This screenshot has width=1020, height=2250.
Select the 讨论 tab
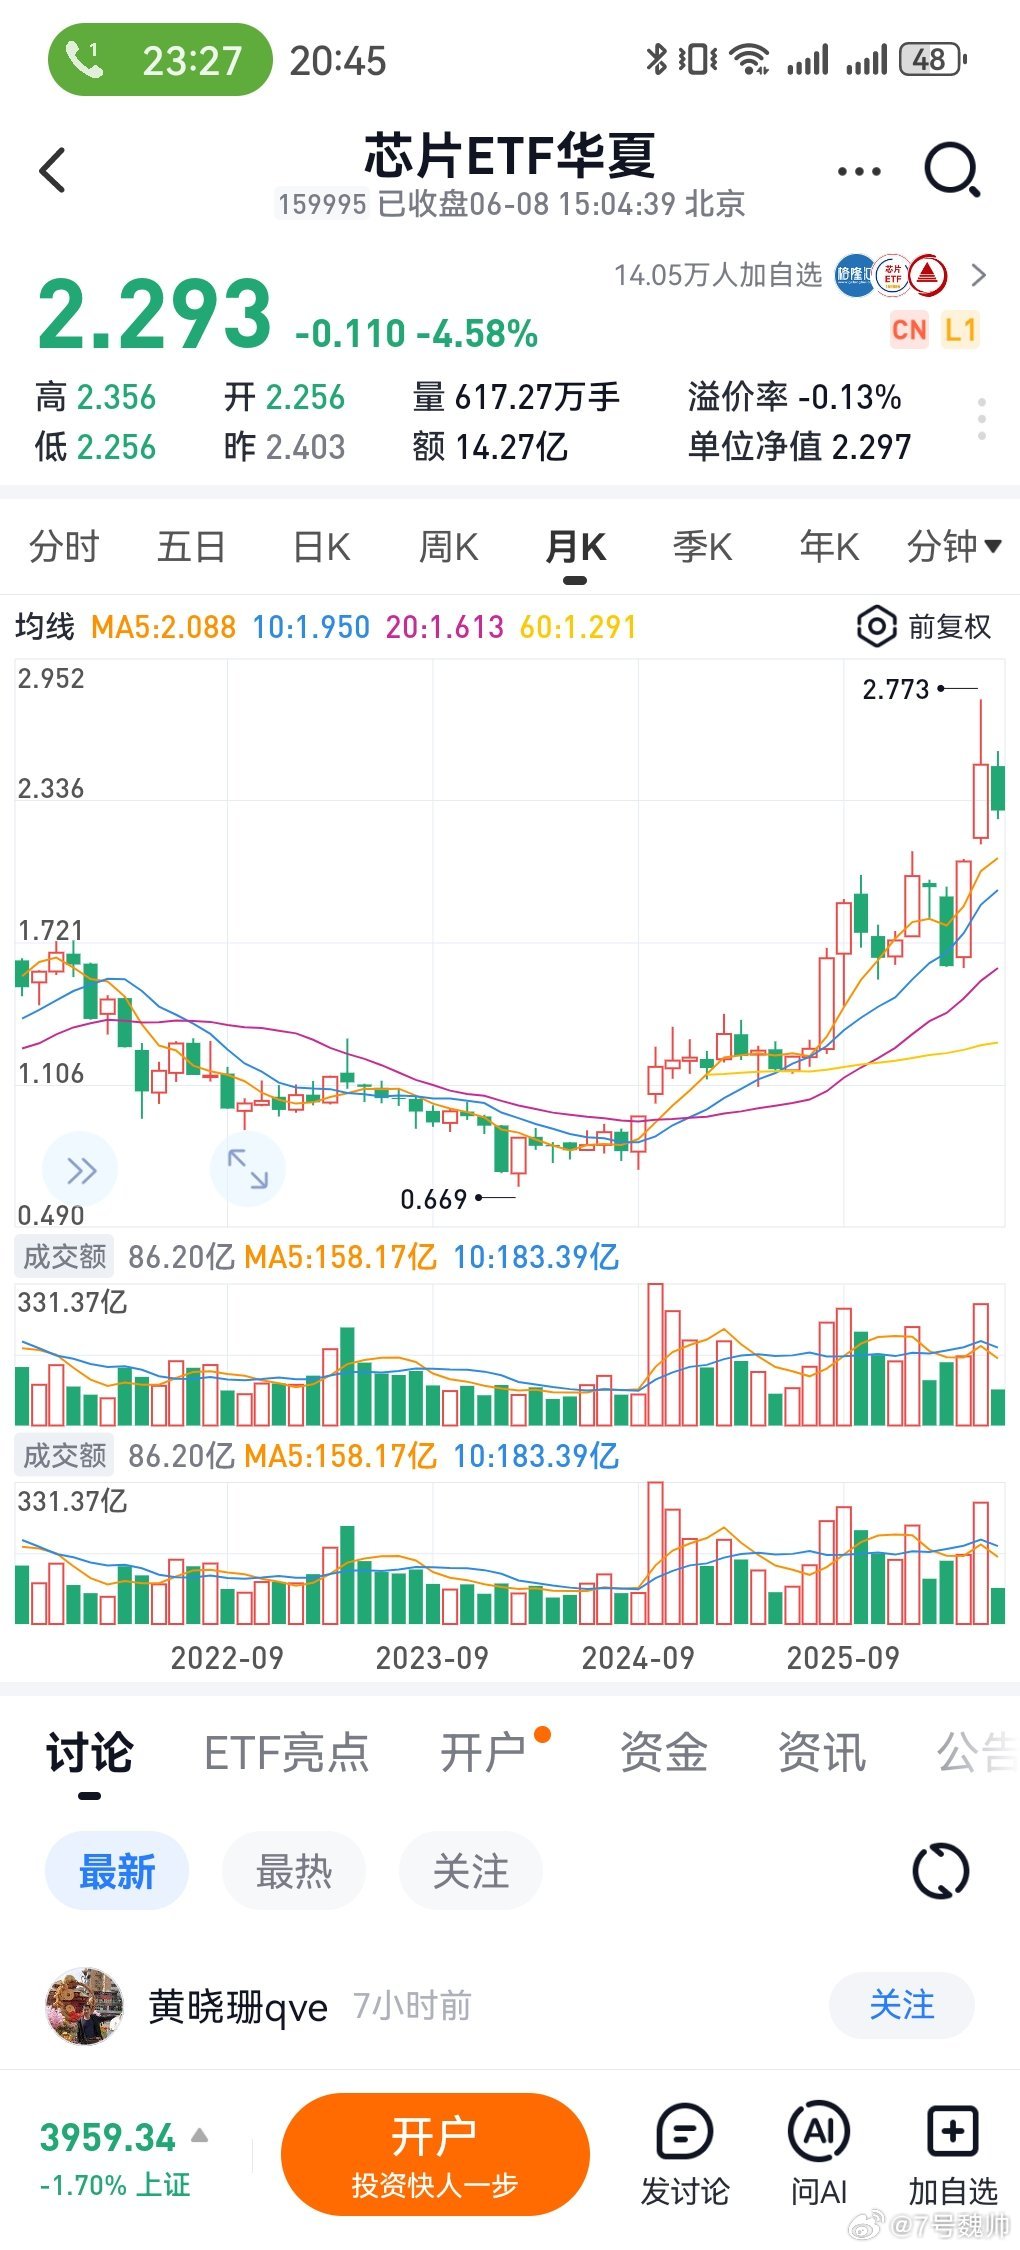point(89,1752)
